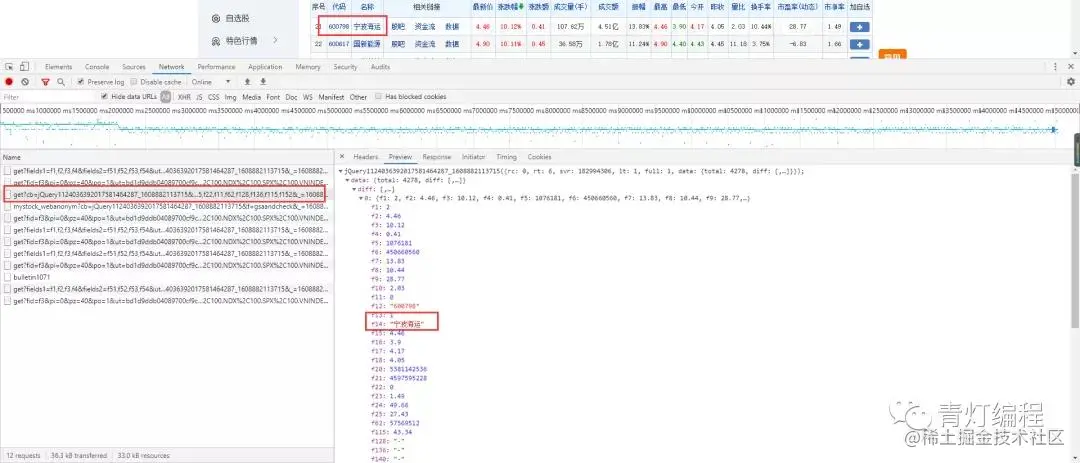Toggle device toolbar icon in DevTools
This screenshot has width=1080, height=463.
24,67
